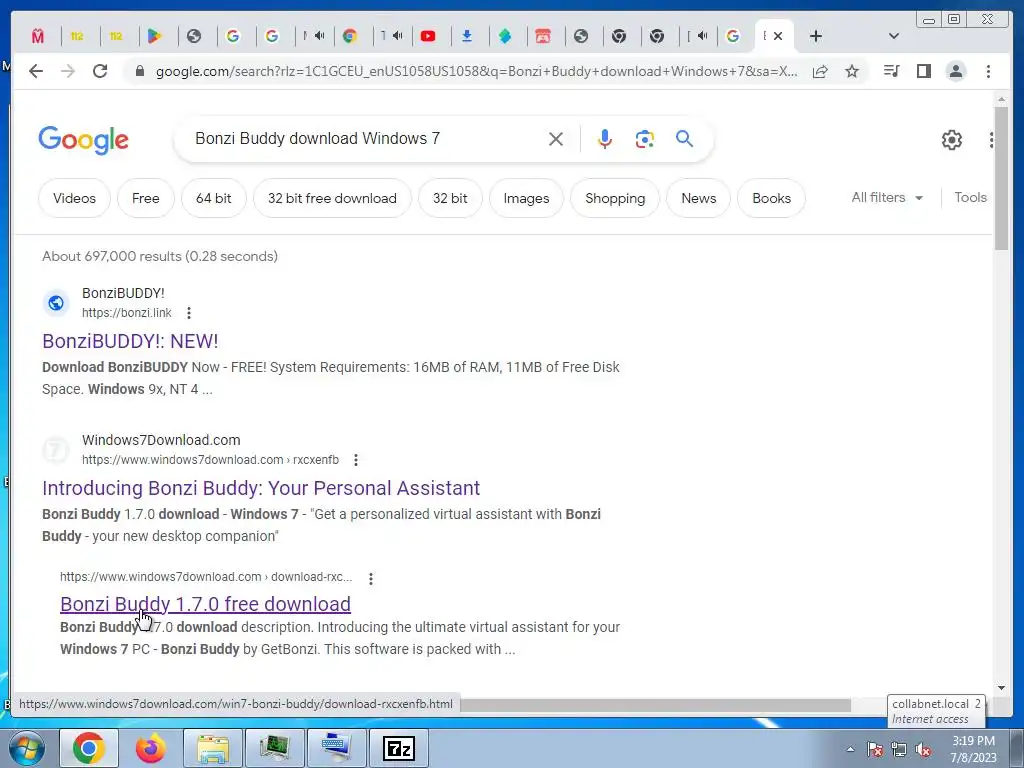Expand the All filters dropdown

point(887,197)
